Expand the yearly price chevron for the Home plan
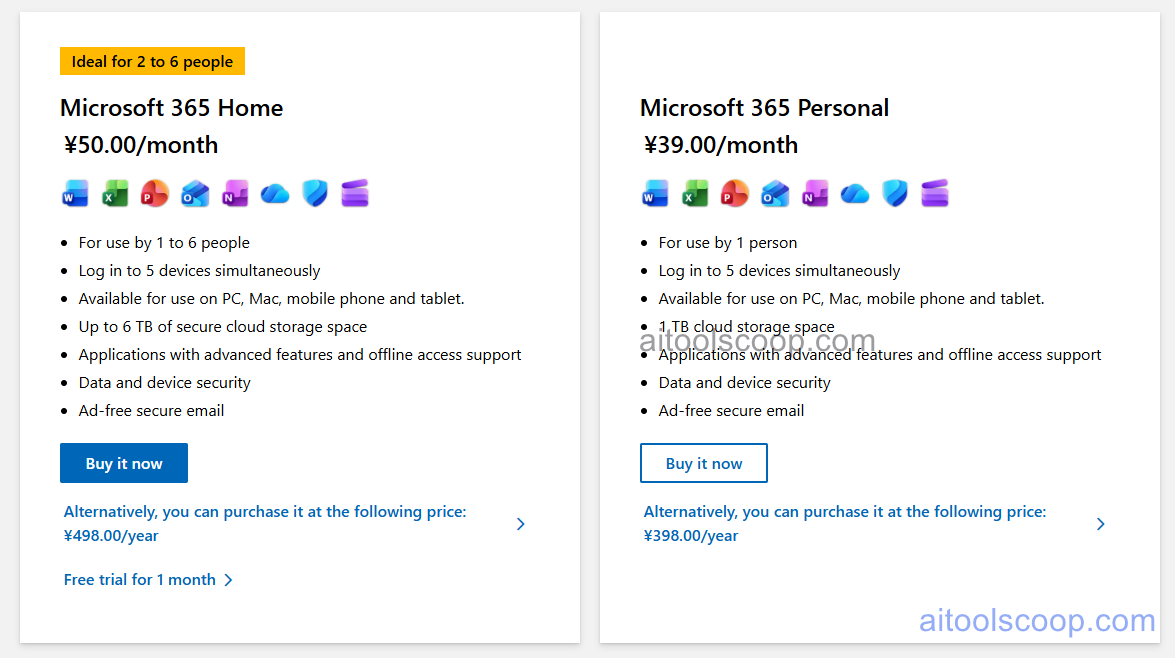 [520, 523]
